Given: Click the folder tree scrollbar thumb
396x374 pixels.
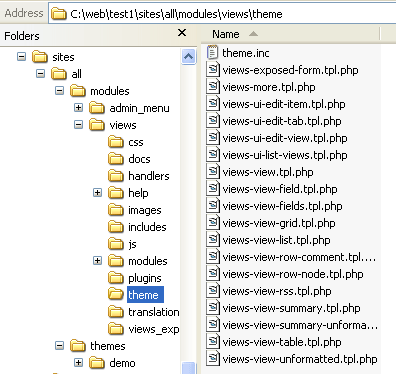Looking at the screenshot, I should coord(189,368).
